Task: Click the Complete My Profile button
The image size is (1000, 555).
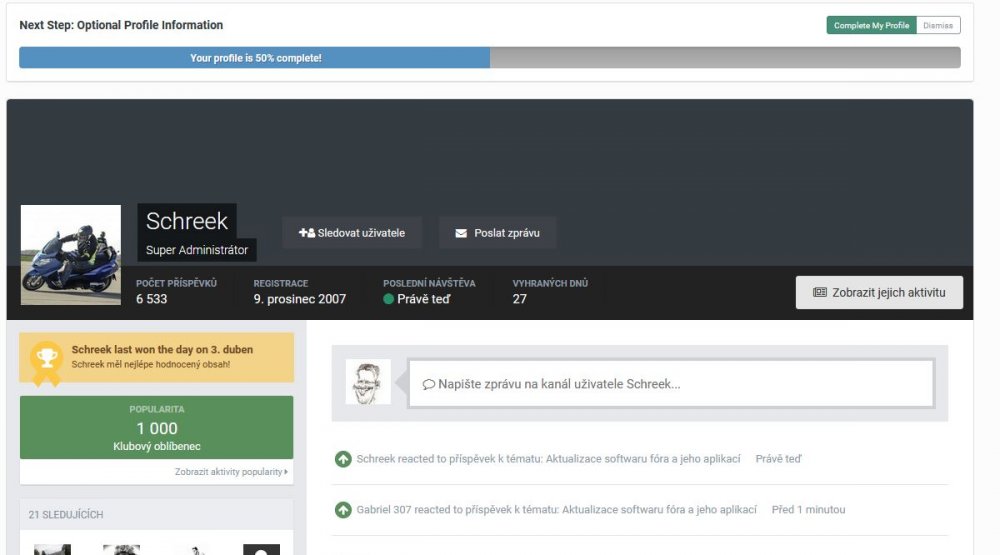Action: click(871, 26)
